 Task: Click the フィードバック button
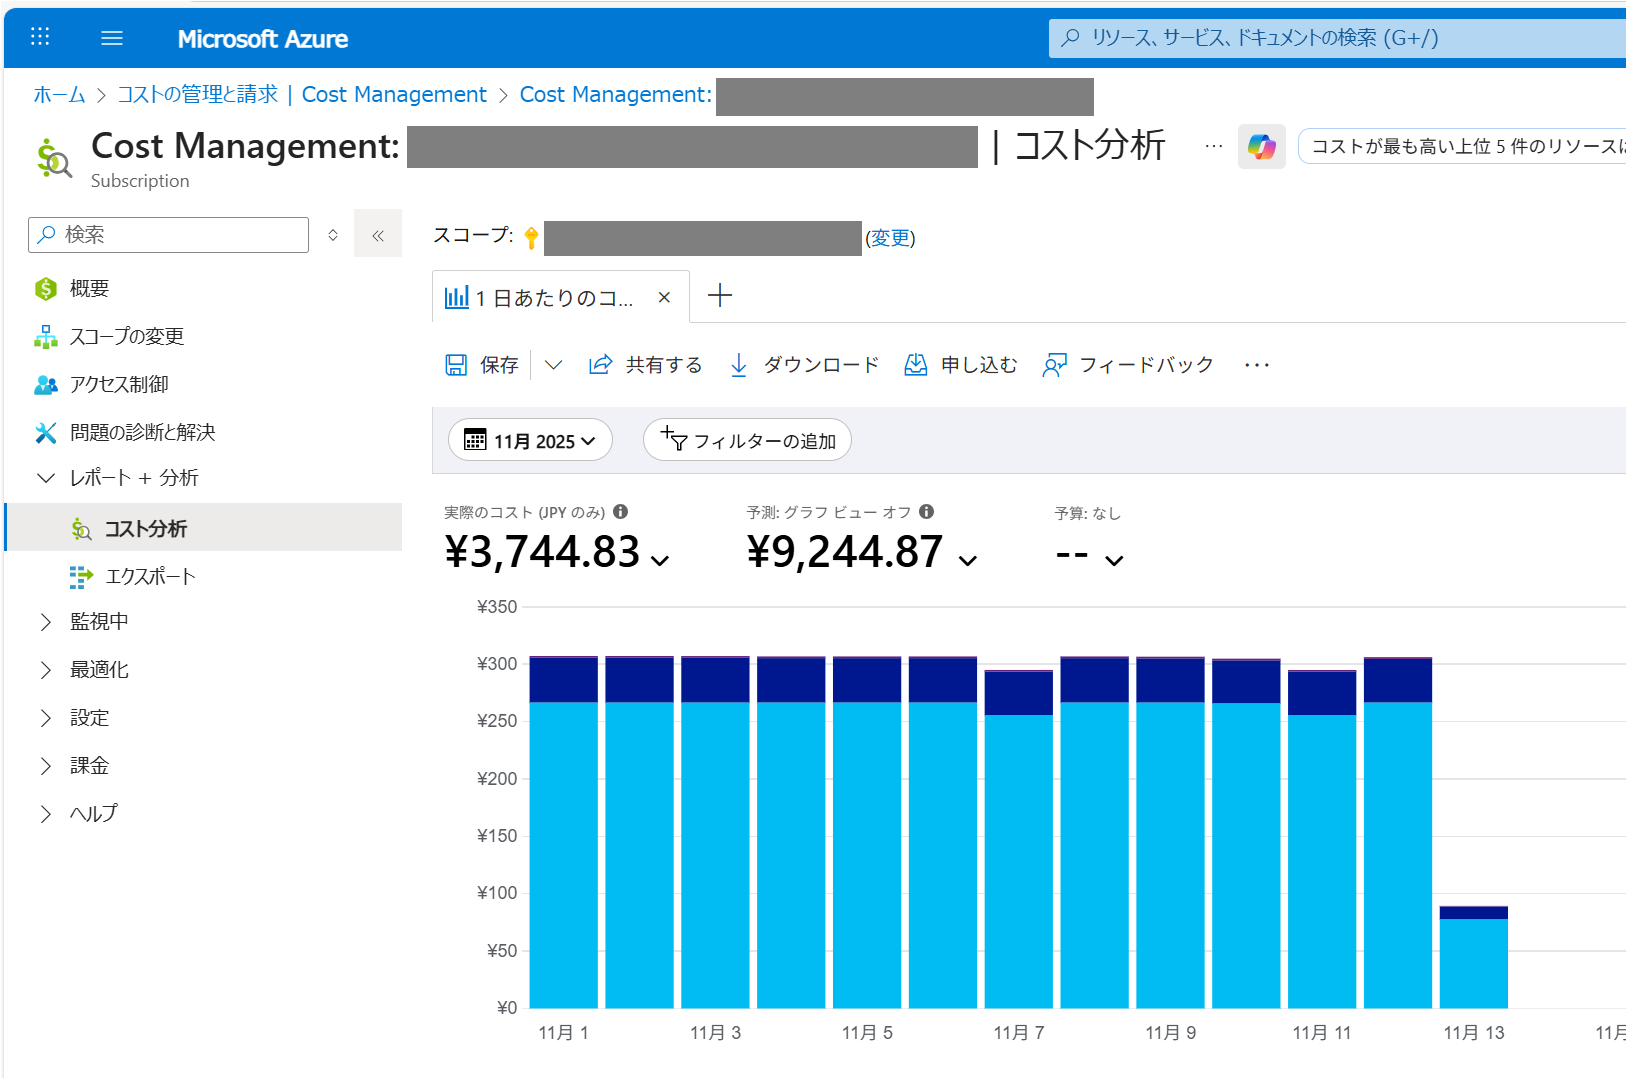tap(1128, 365)
